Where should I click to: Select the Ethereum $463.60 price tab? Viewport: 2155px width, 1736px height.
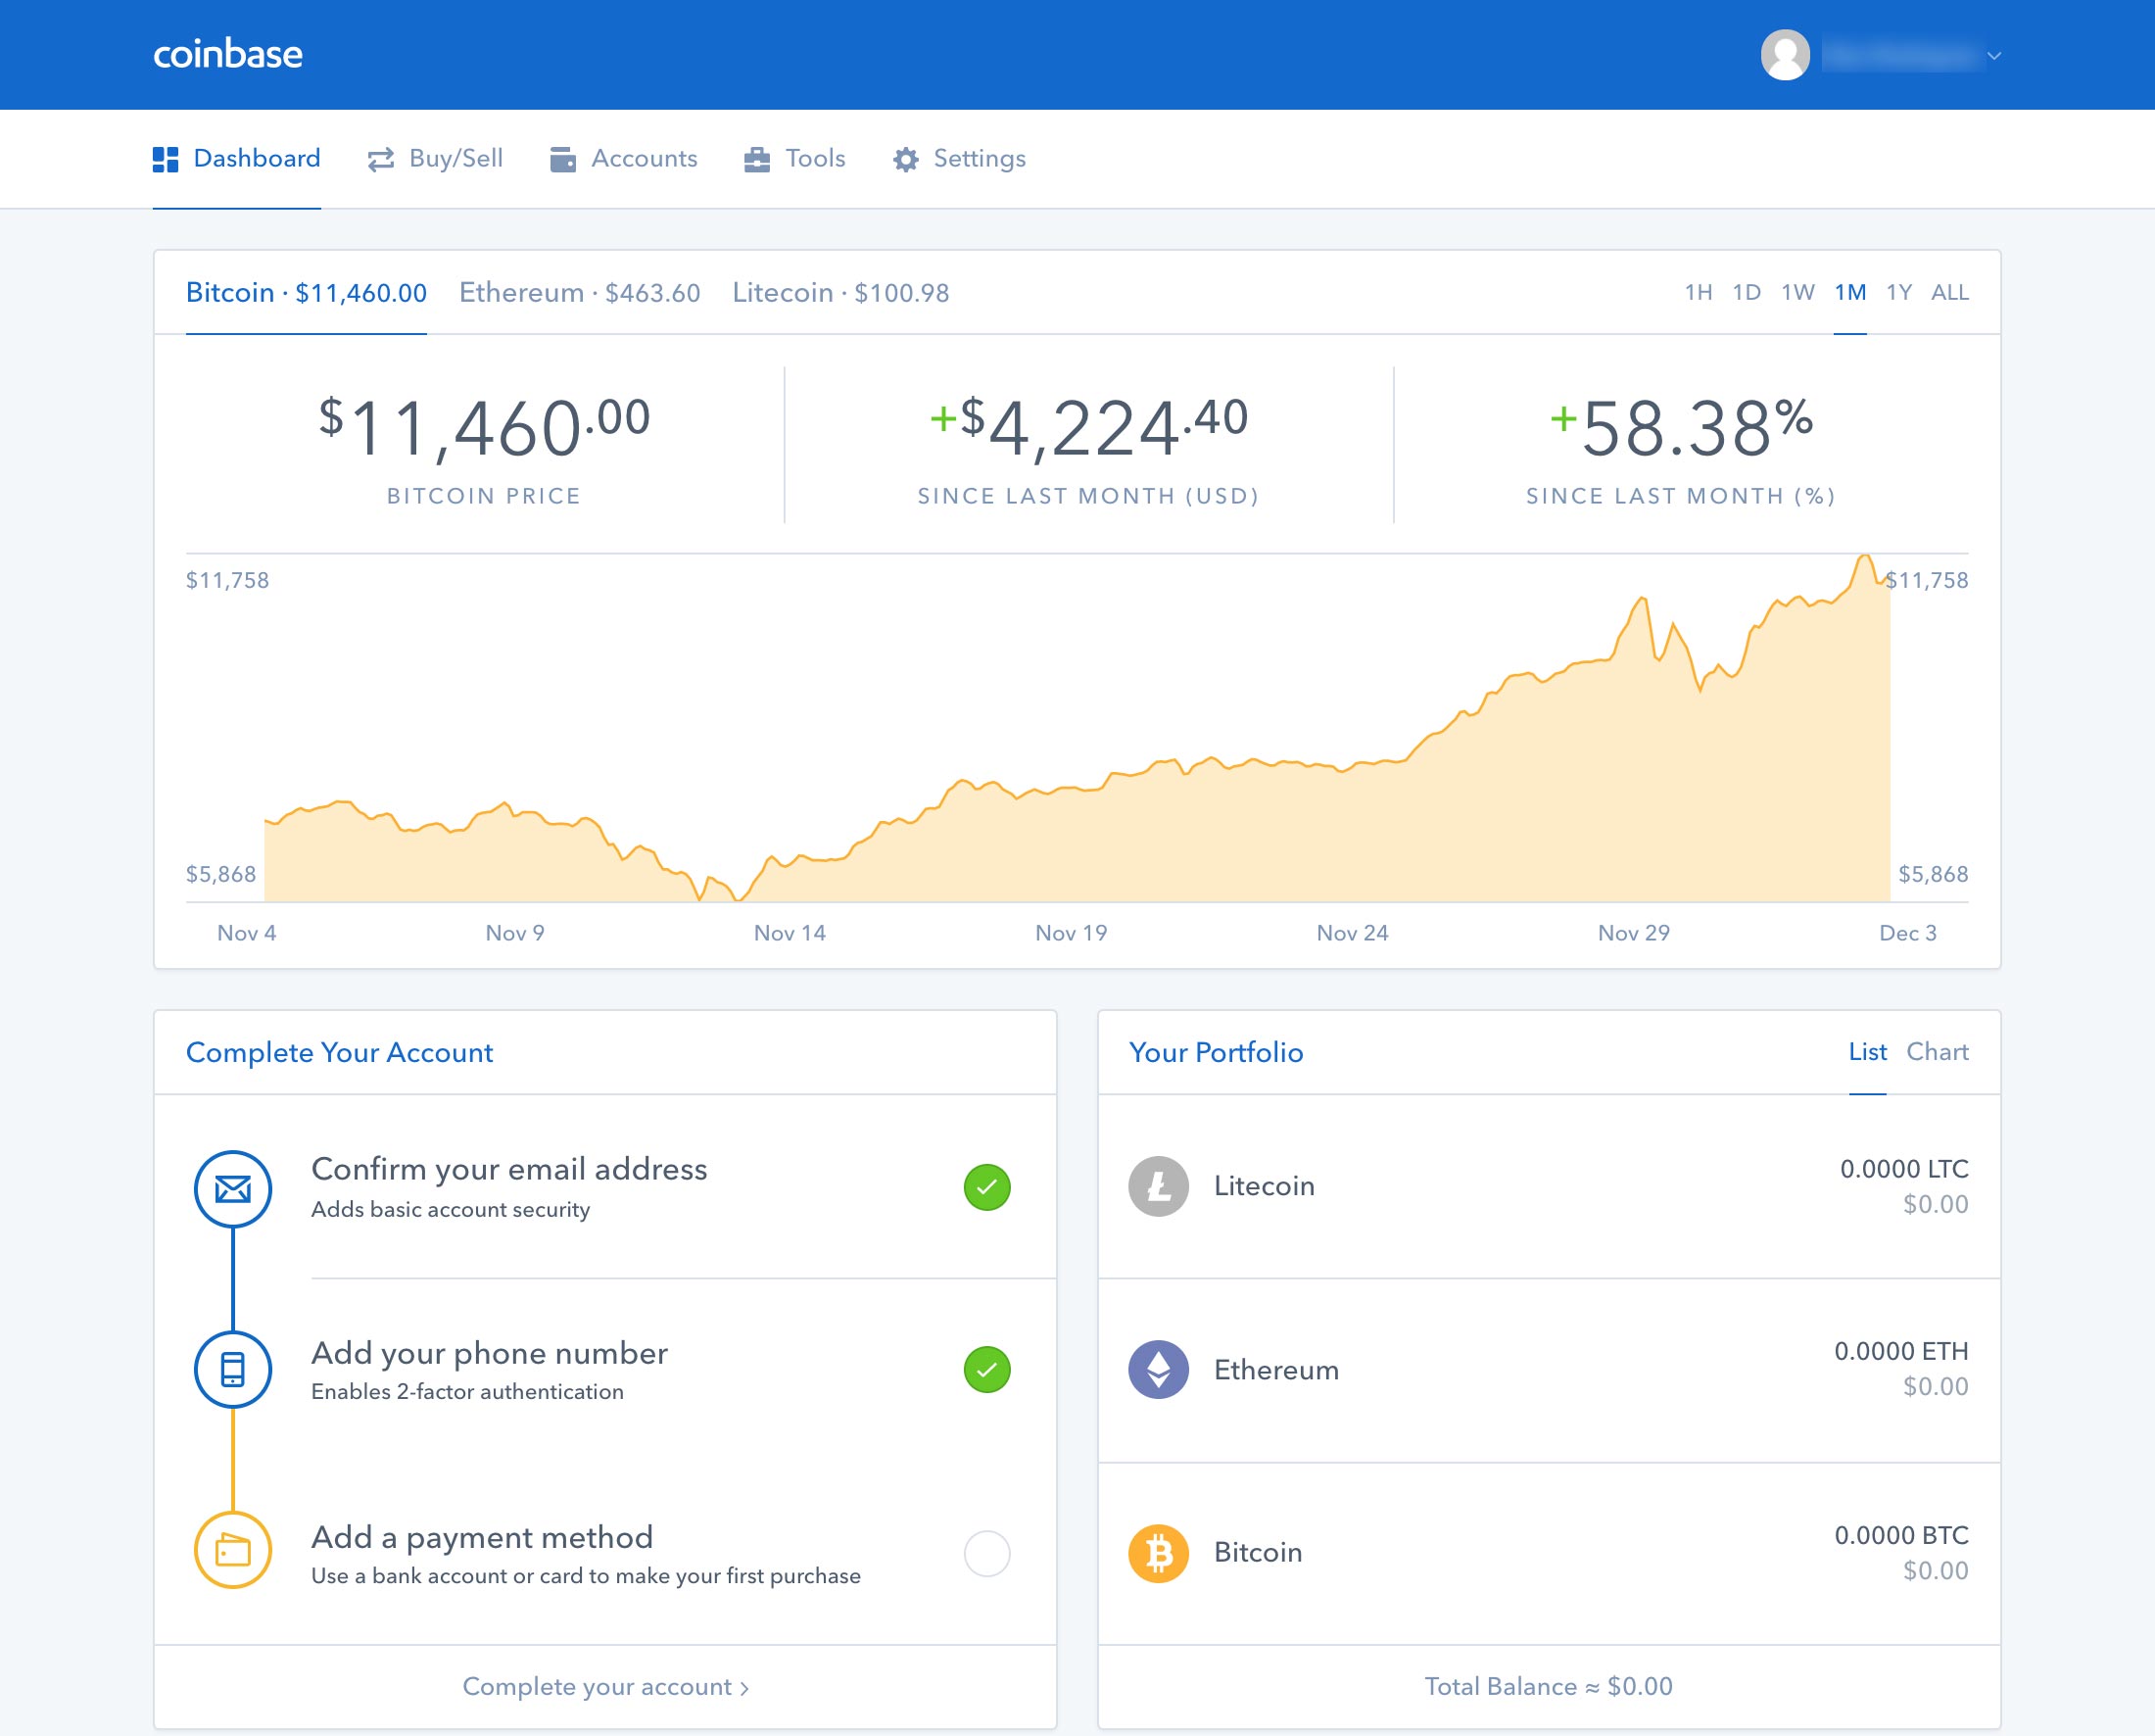click(x=579, y=293)
